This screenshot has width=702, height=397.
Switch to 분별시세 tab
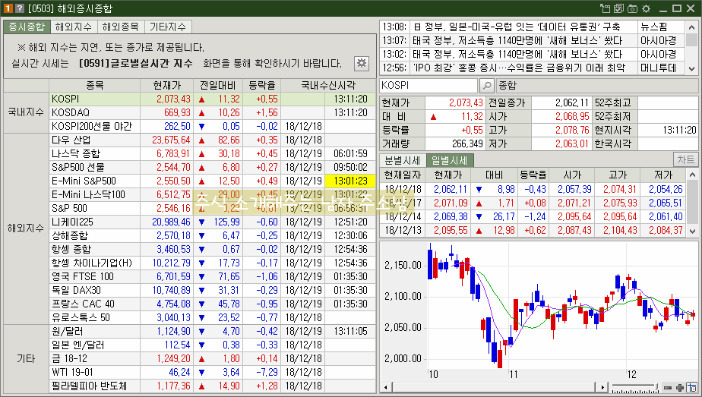tap(402, 160)
